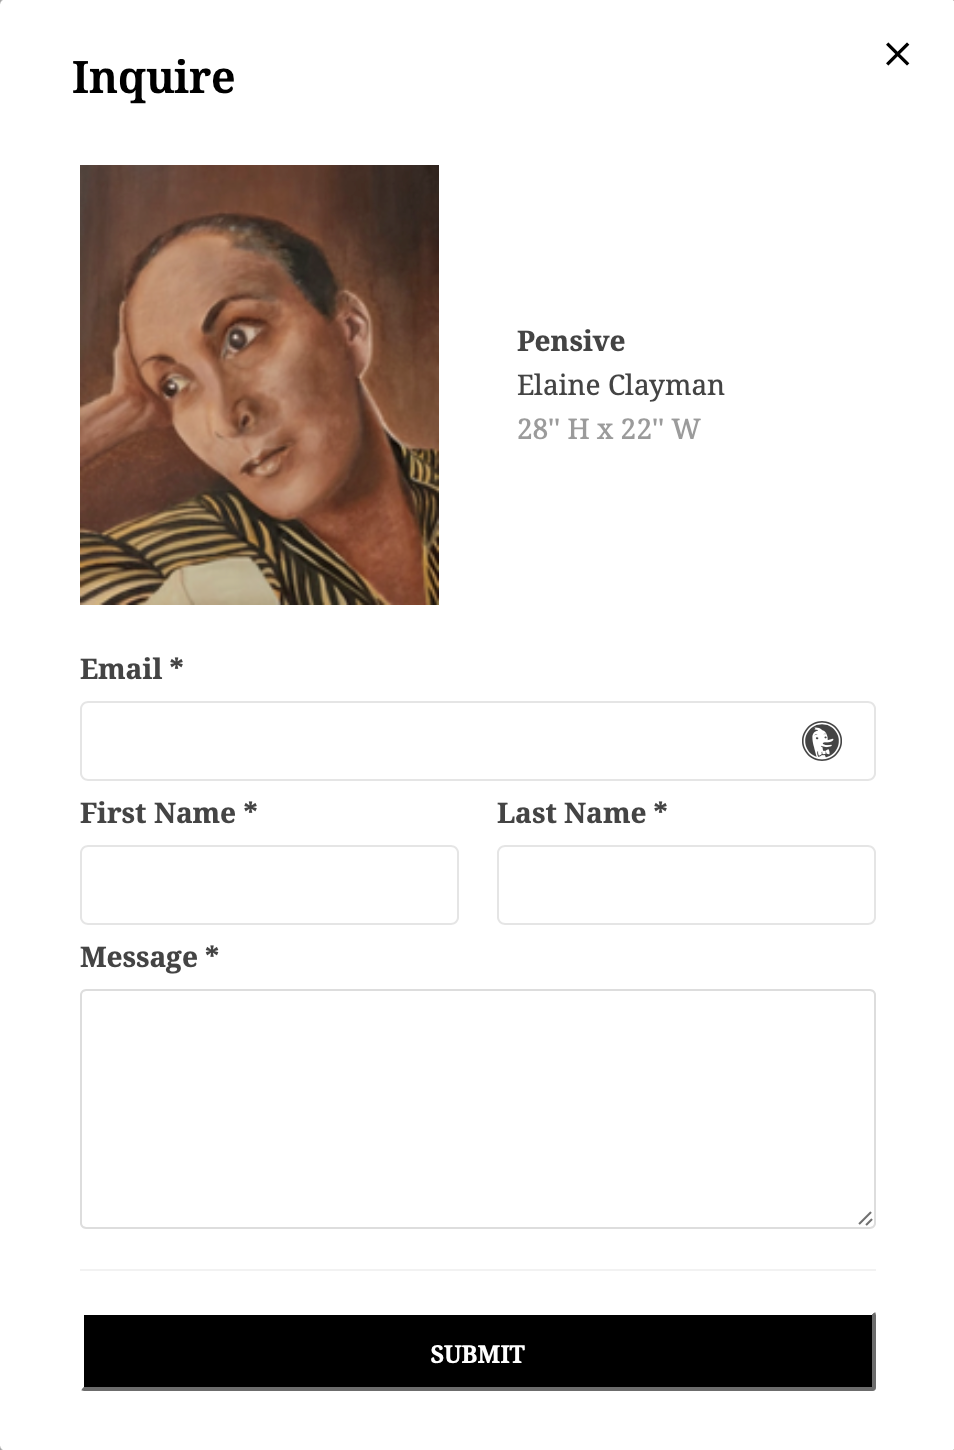Click the artwork title Pensive
This screenshot has width=954, height=1450.
pyautogui.click(x=571, y=341)
